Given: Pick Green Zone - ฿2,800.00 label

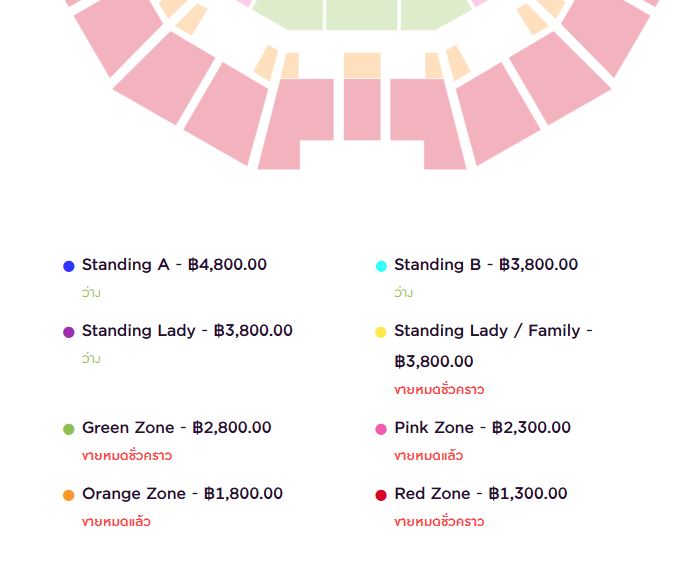Looking at the screenshot, I should [176, 428].
